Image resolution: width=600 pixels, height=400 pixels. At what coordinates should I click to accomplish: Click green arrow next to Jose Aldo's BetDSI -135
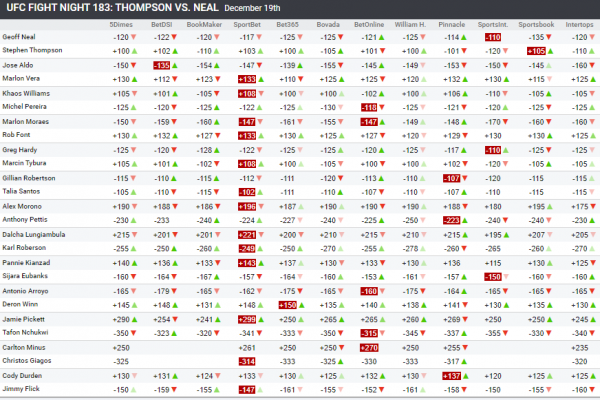tap(174, 65)
